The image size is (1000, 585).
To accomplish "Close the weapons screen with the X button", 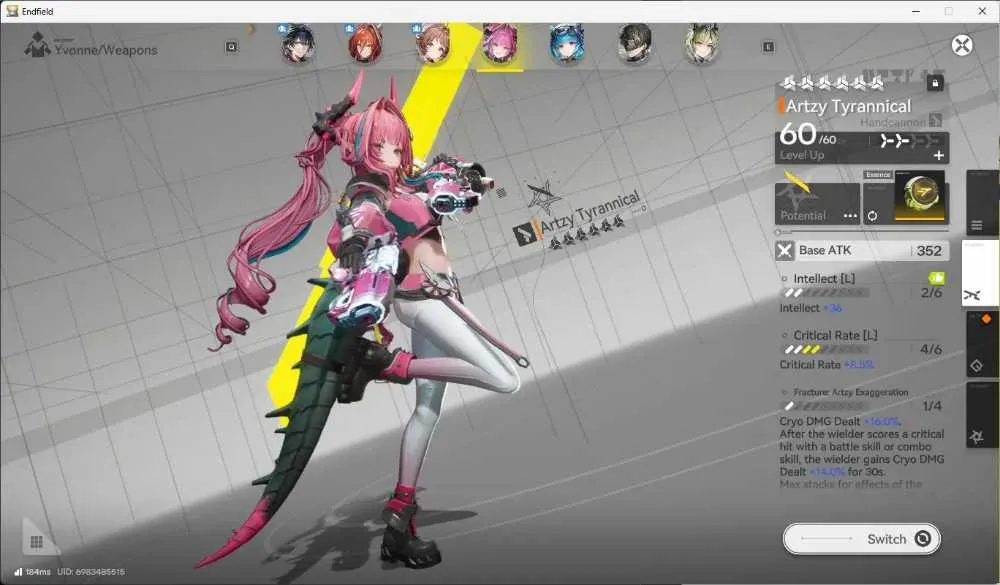I will click(x=962, y=45).
